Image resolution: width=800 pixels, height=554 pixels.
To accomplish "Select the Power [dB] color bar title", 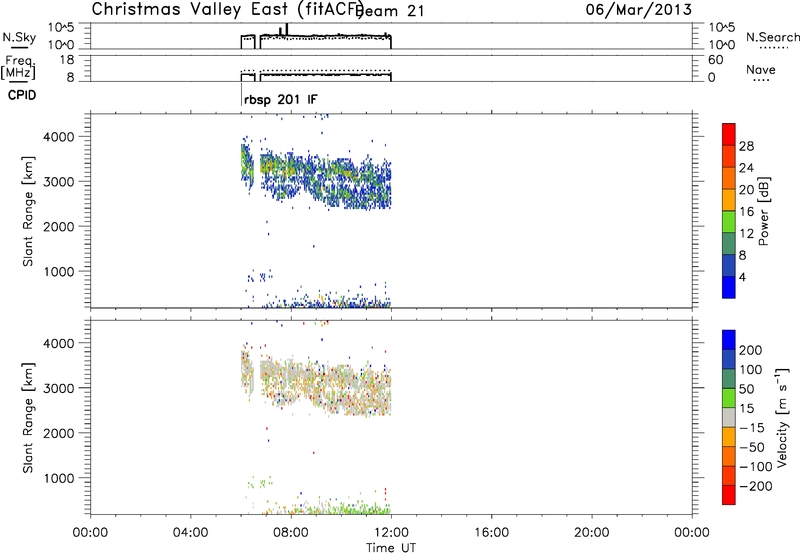I will coord(763,211).
